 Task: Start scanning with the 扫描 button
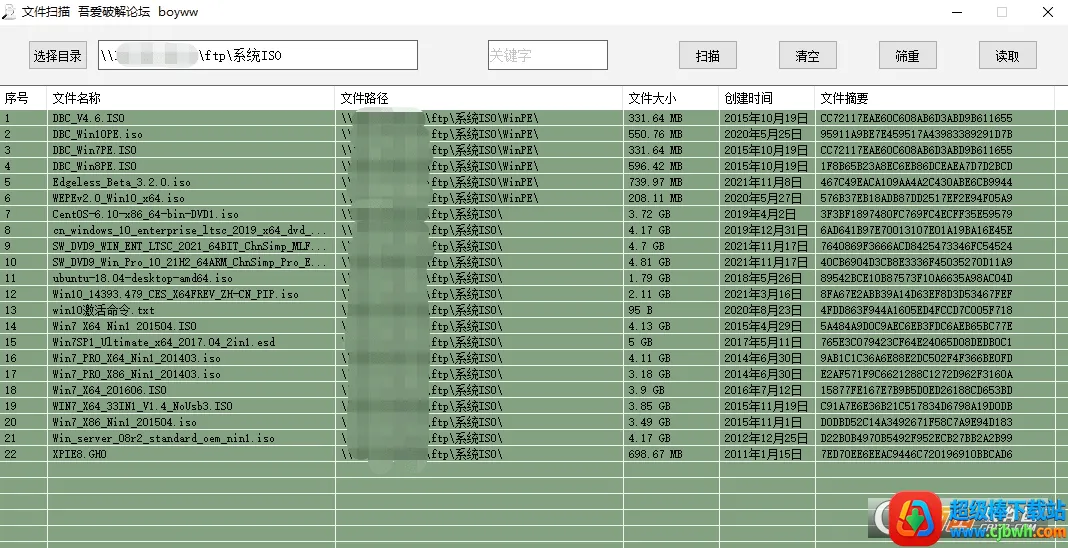(708, 55)
